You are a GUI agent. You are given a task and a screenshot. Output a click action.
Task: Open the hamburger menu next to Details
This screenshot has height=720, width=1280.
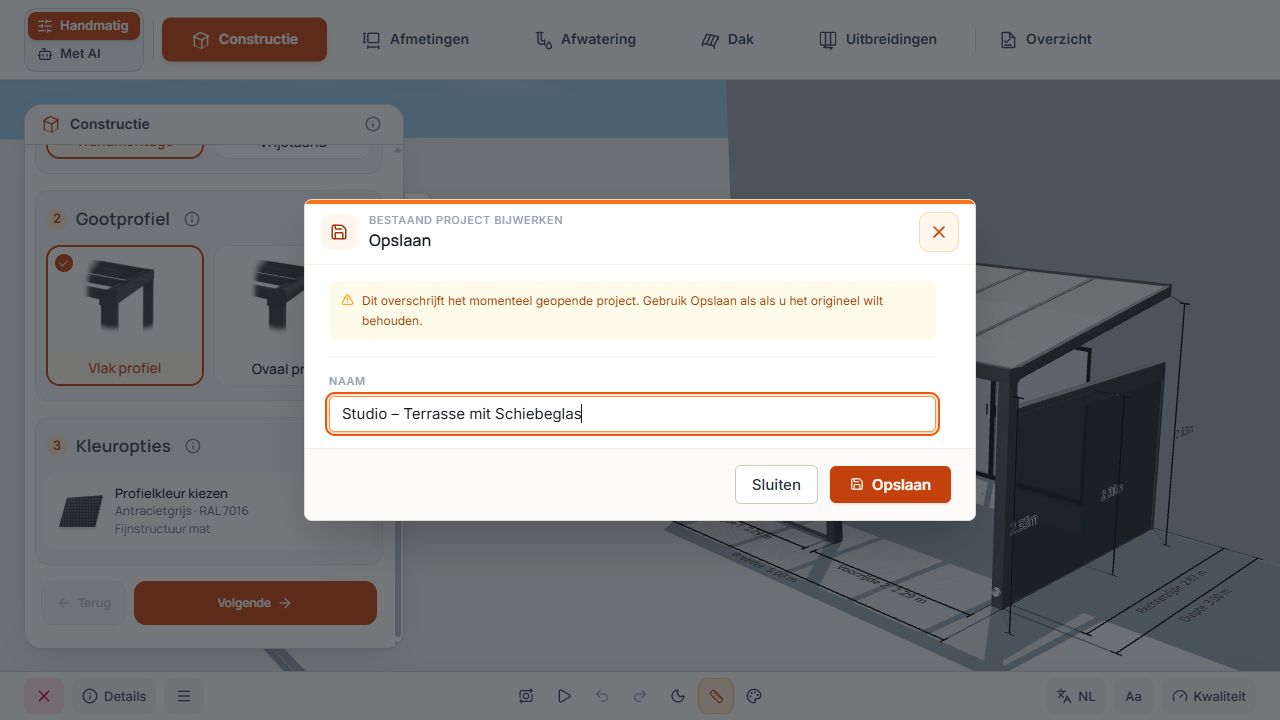click(x=184, y=696)
